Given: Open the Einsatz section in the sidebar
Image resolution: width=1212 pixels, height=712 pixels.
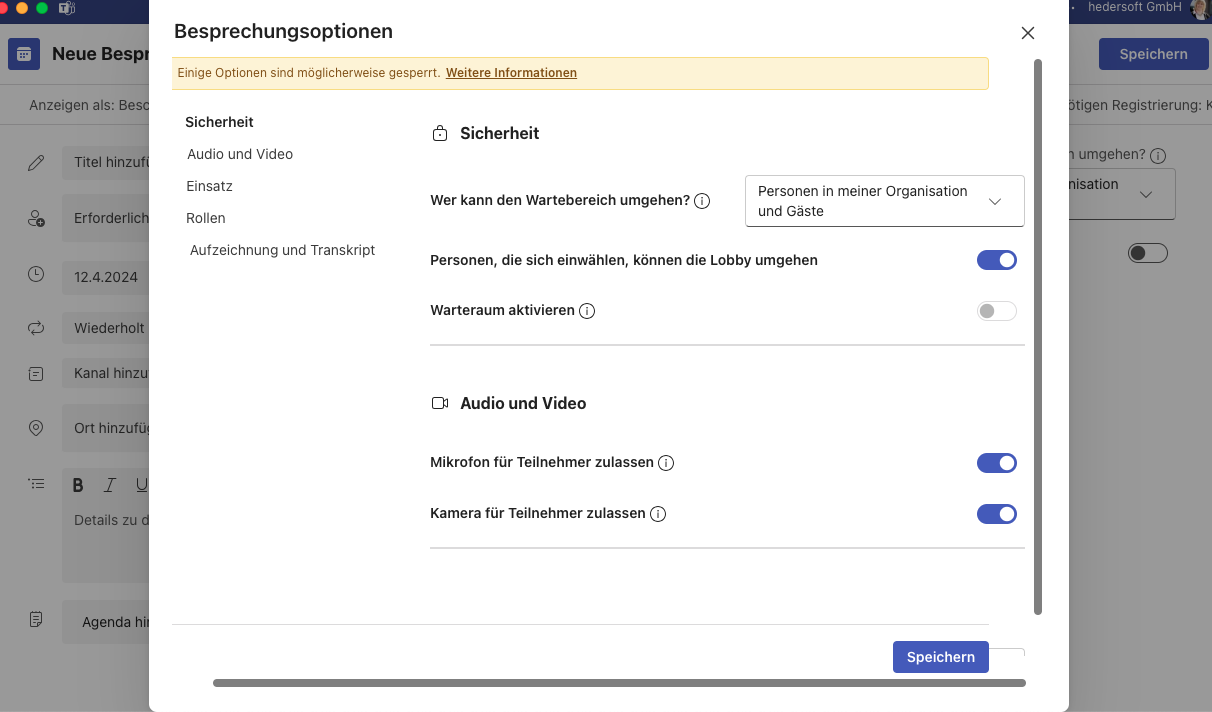Looking at the screenshot, I should [x=209, y=186].
